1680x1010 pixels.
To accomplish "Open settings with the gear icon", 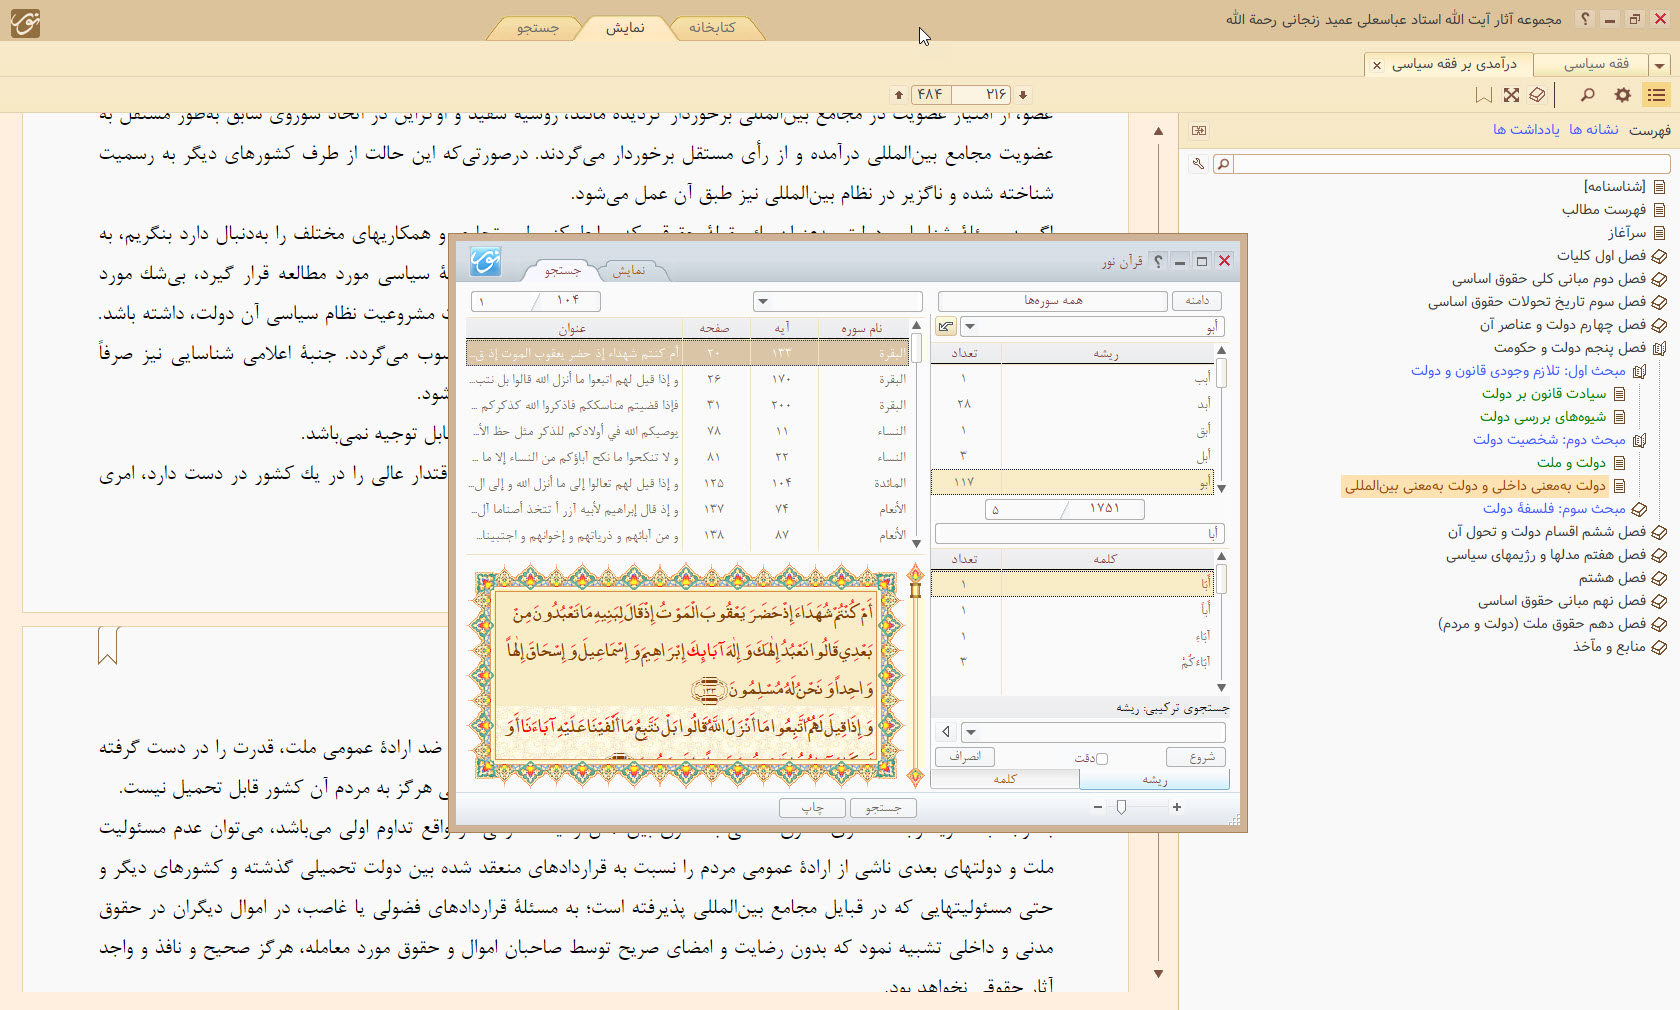I will pyautogui.click(x=1622, y=95).
